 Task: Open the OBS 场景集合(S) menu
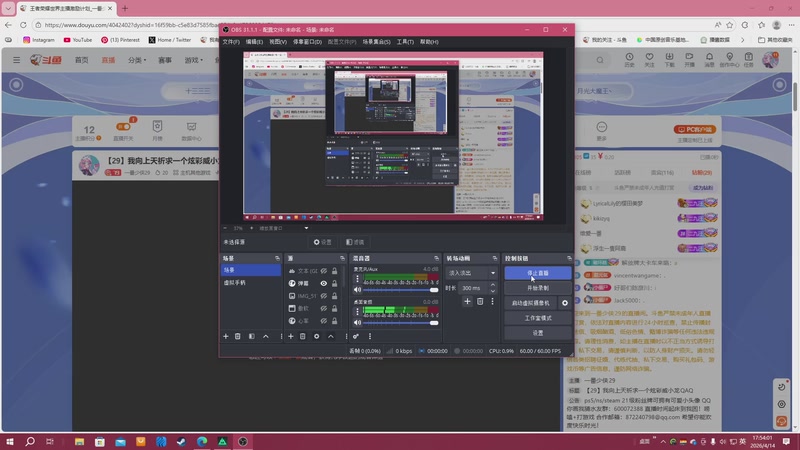377,42
